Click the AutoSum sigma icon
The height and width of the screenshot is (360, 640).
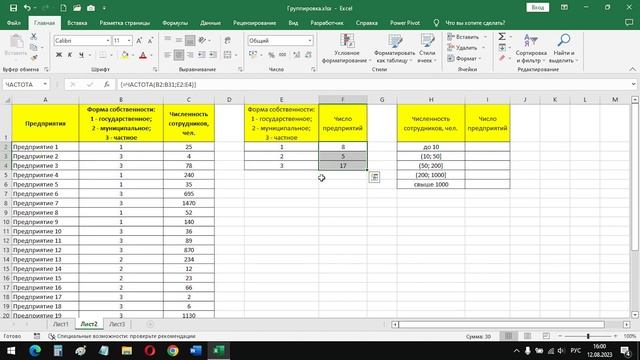(502, 37)
